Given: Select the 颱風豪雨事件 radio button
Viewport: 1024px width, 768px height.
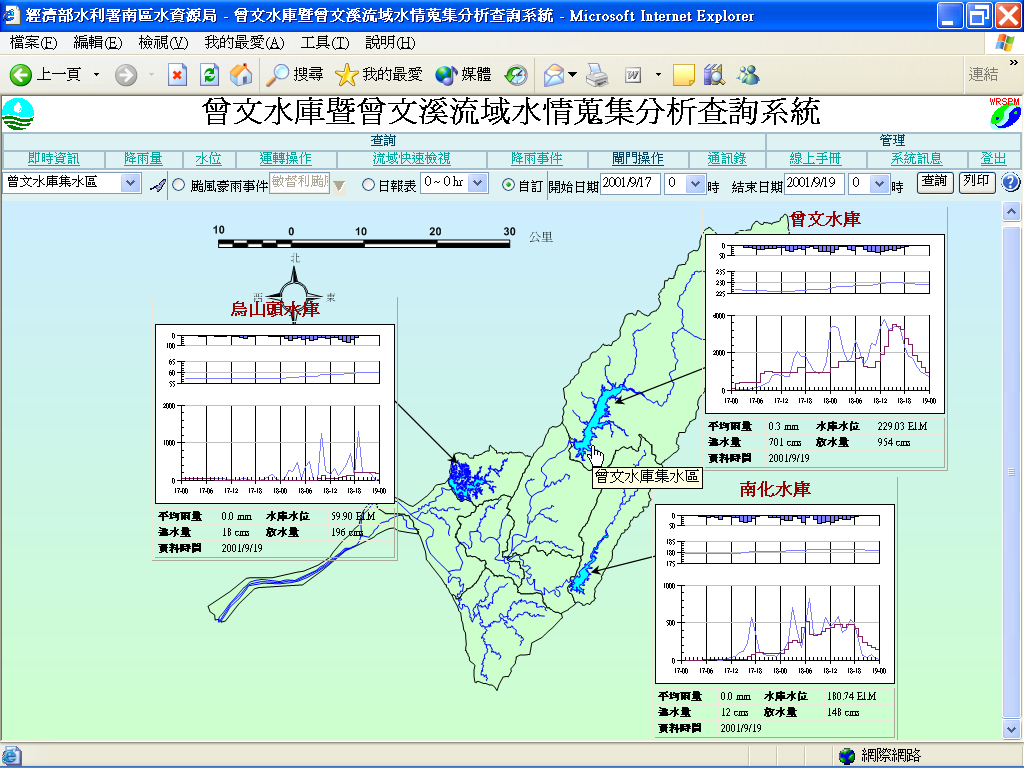Looking at the screenshot, I should pyautogui.click(x=178, y=185).
